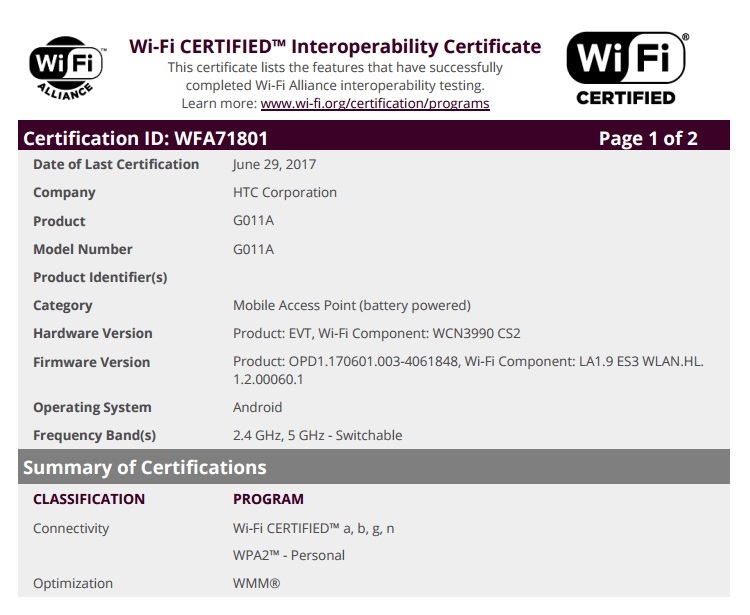Select the WMM program entry
The height and width of the screenshot is (615, 750).
click(x=256, y=583)
